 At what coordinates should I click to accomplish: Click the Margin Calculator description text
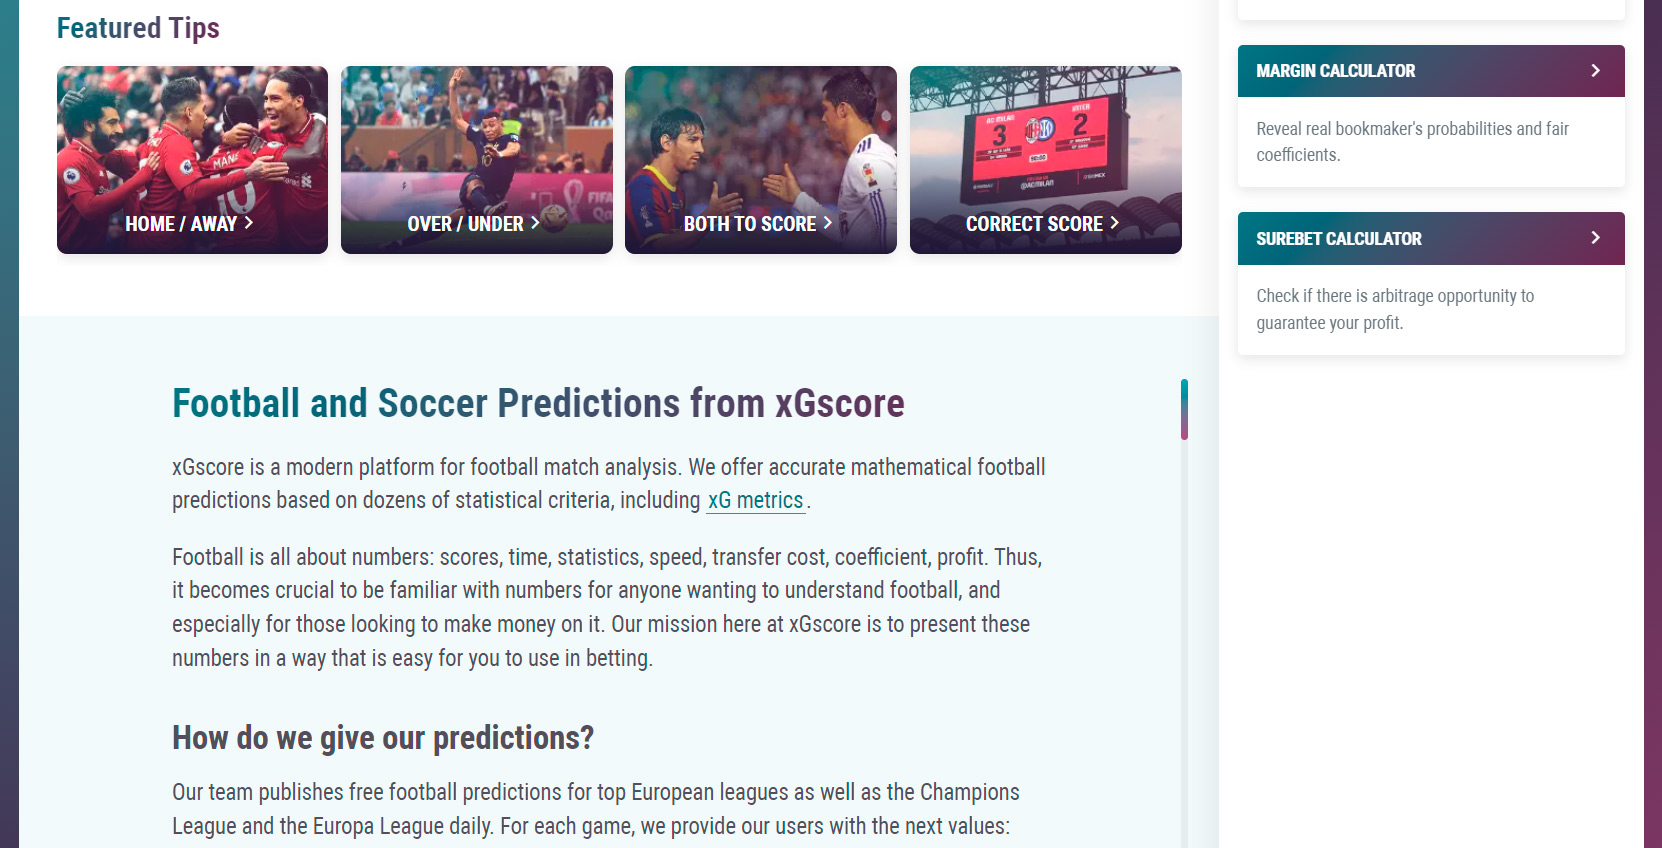coord(1411,142)
